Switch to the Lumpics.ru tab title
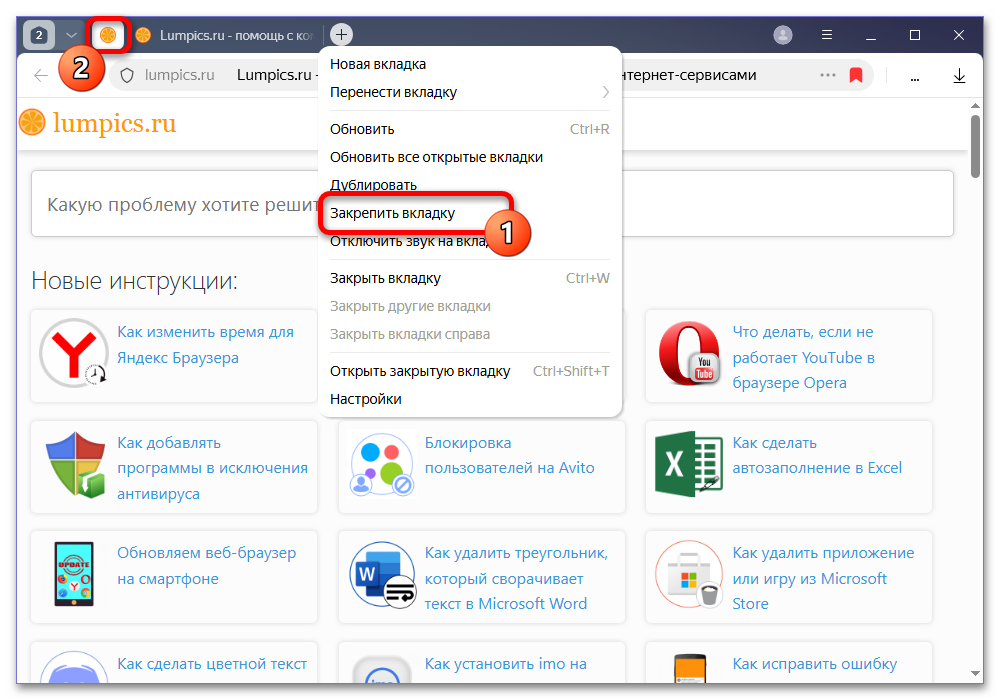 click(236, 35)
